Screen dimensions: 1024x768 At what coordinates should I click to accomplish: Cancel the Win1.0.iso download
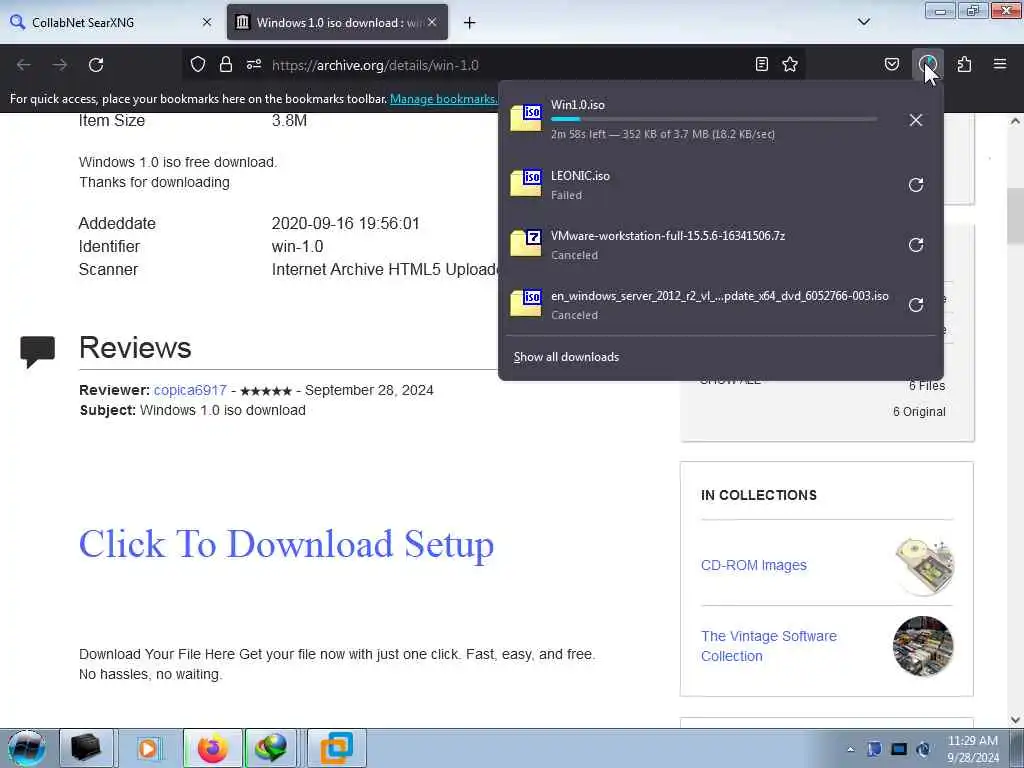(x=916, y=120)
